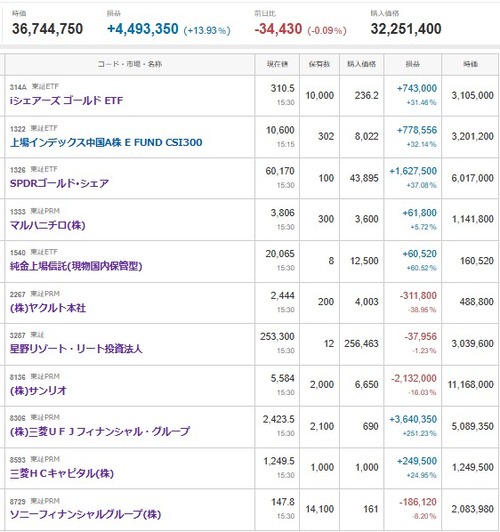Select current price 20,065 cell
The height and width of the screenshot is (532, 500).
click(280, 254)
